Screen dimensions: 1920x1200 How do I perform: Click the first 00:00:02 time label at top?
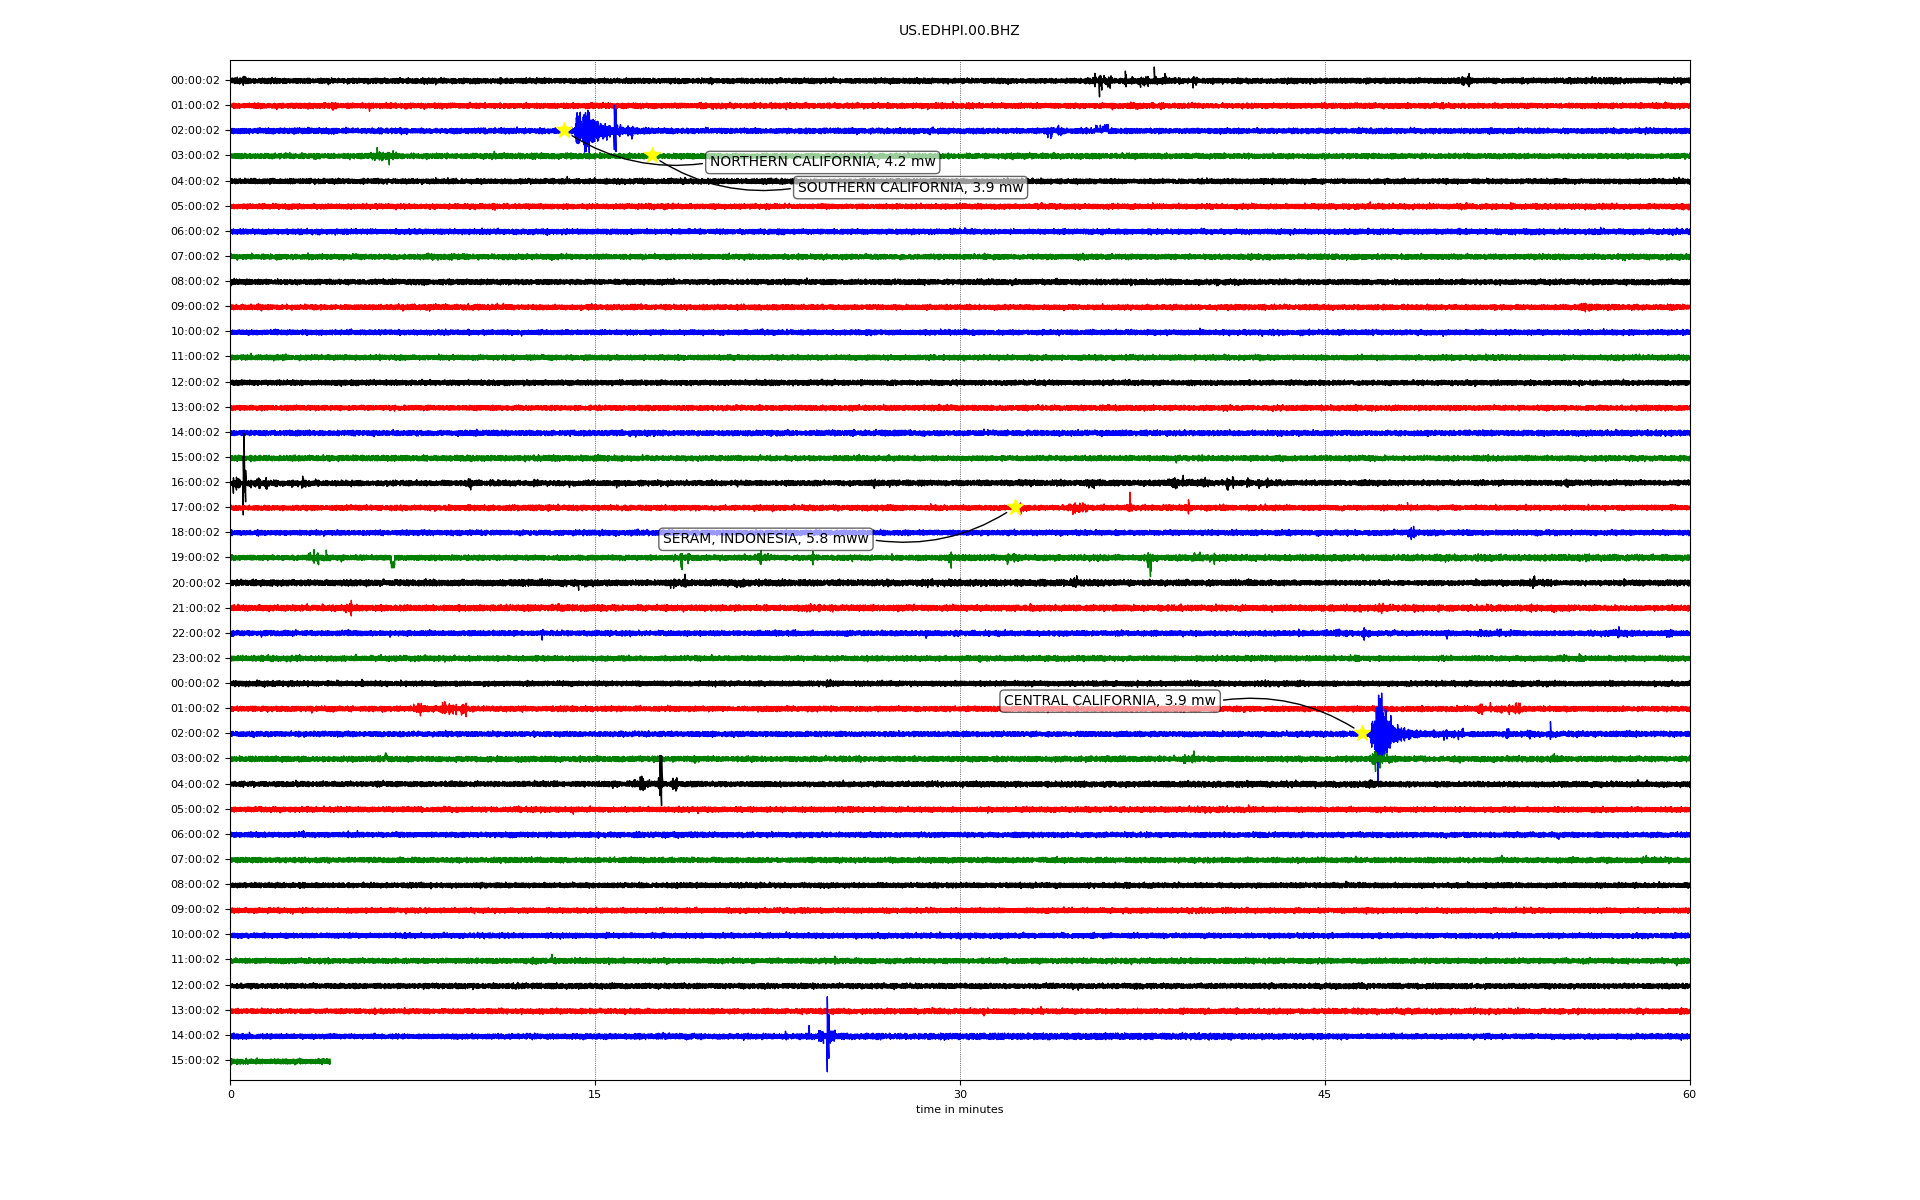pos(195,81)
